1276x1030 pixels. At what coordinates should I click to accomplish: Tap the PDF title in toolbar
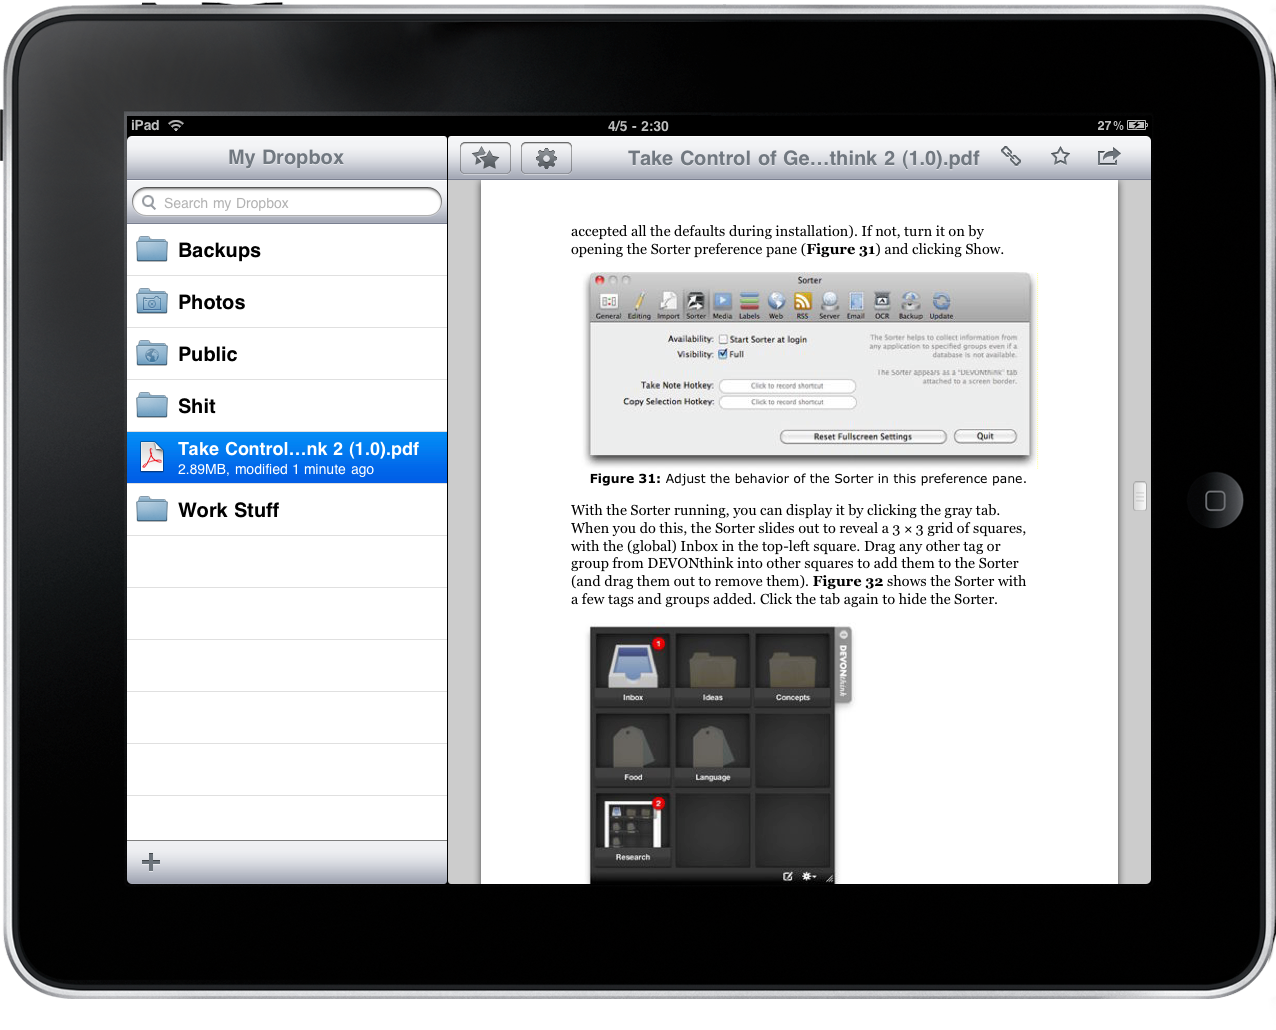(804, 158)
